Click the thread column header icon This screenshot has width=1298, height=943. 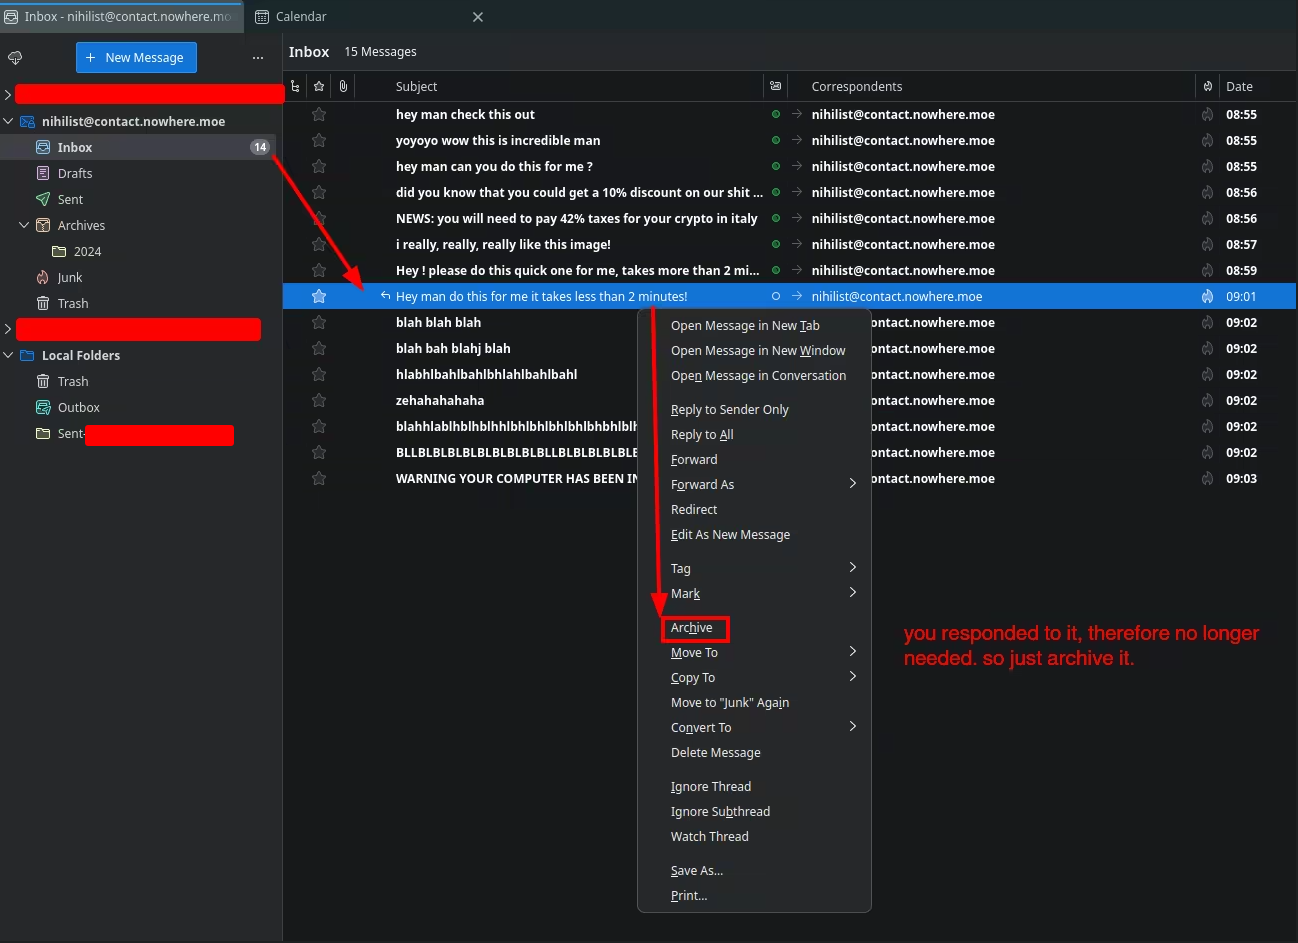pos(295,87)
